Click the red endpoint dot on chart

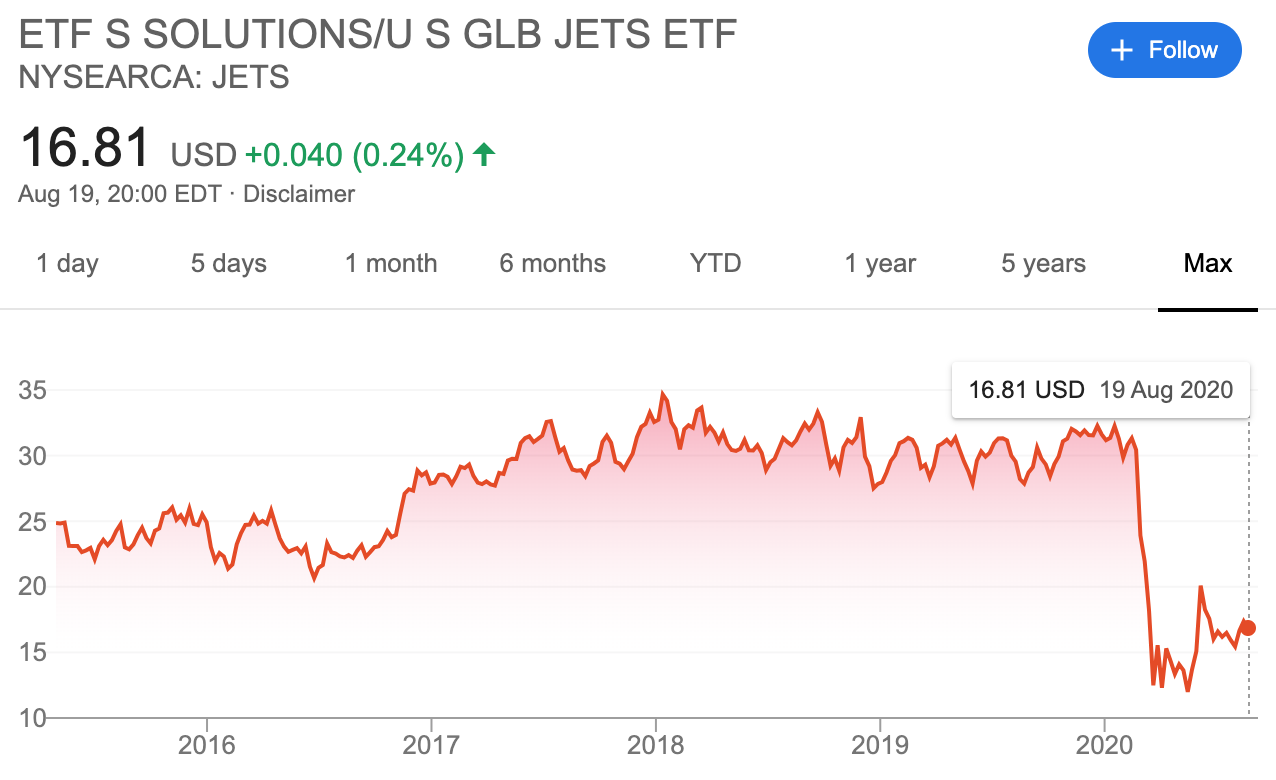point(1247,628)
